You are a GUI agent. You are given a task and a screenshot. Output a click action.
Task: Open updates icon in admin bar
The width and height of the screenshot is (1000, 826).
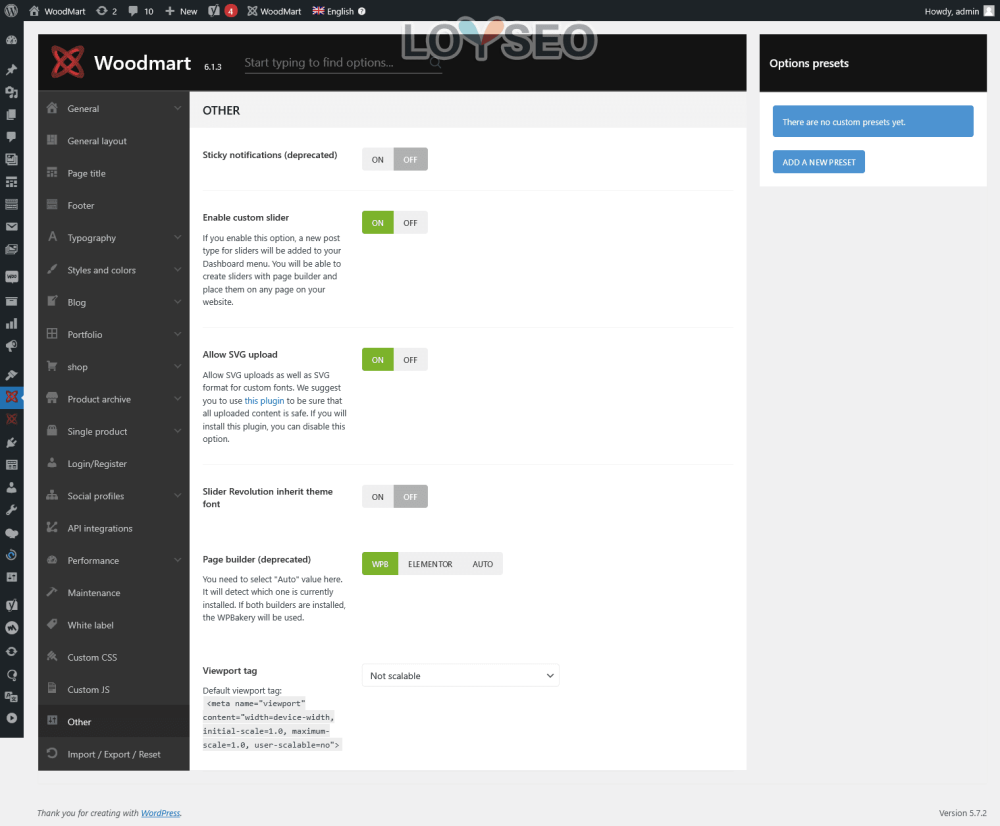click(106, 11)
